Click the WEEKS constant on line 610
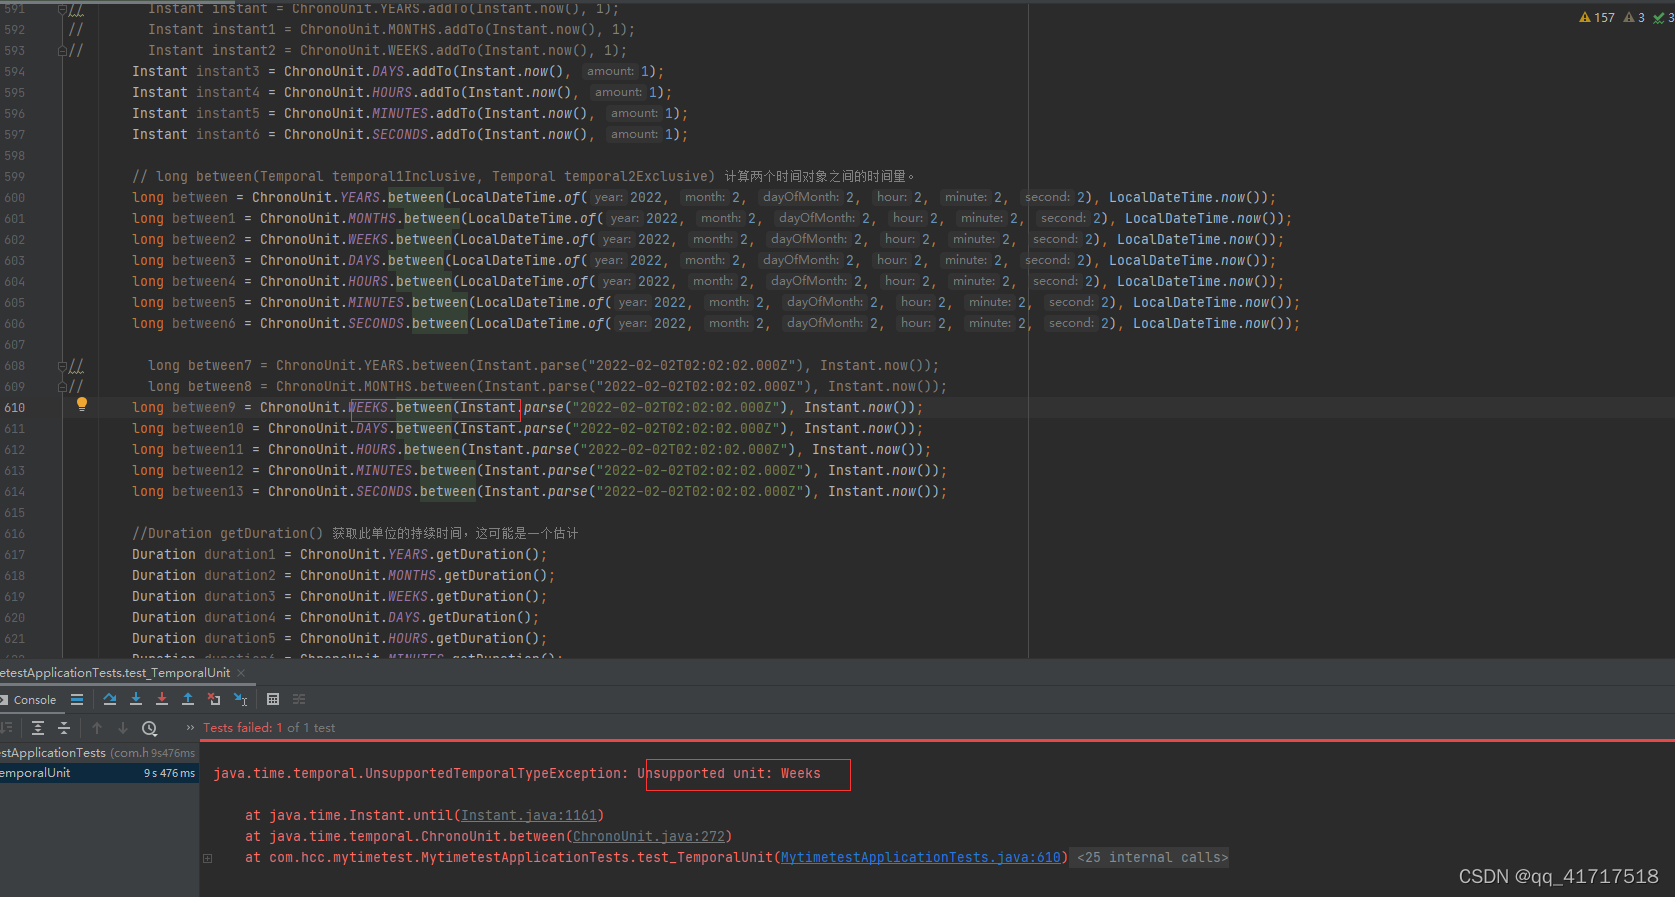This screenshot has height=897, width=1675. (x=368, y=408)
